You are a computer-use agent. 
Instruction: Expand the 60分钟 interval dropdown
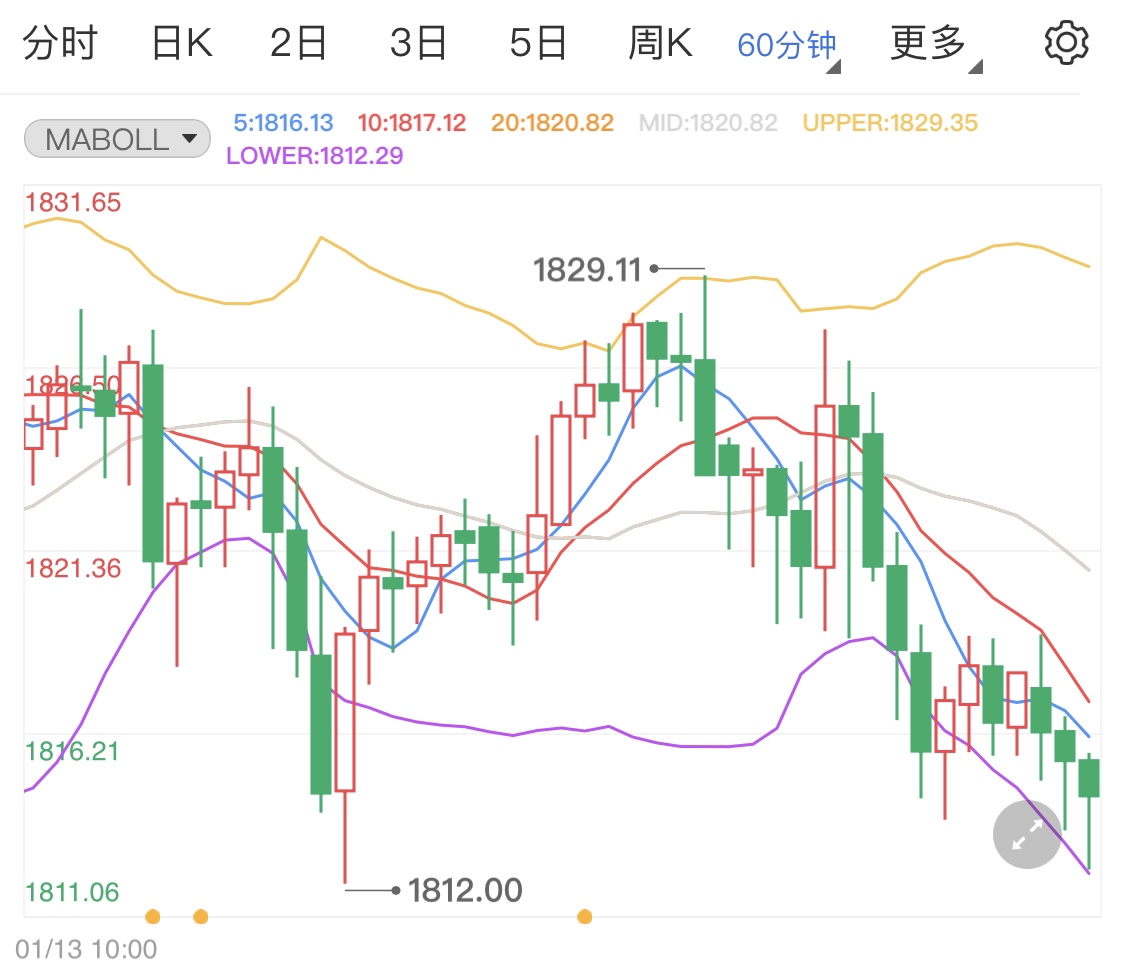pos(788,46)
